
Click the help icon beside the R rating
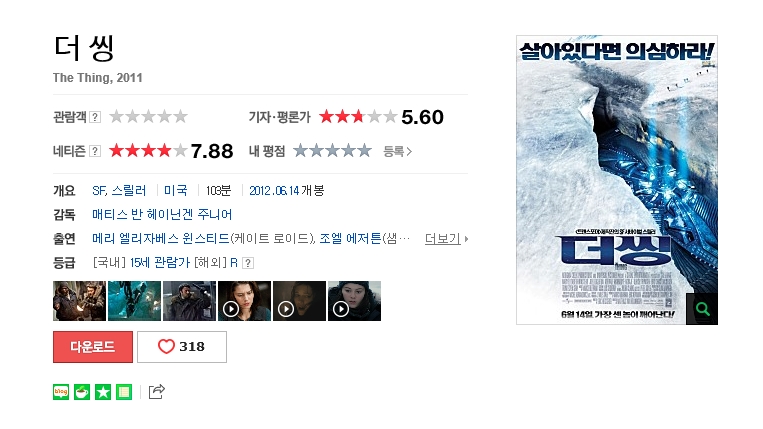pyautogui.click(x=248, y=263)
